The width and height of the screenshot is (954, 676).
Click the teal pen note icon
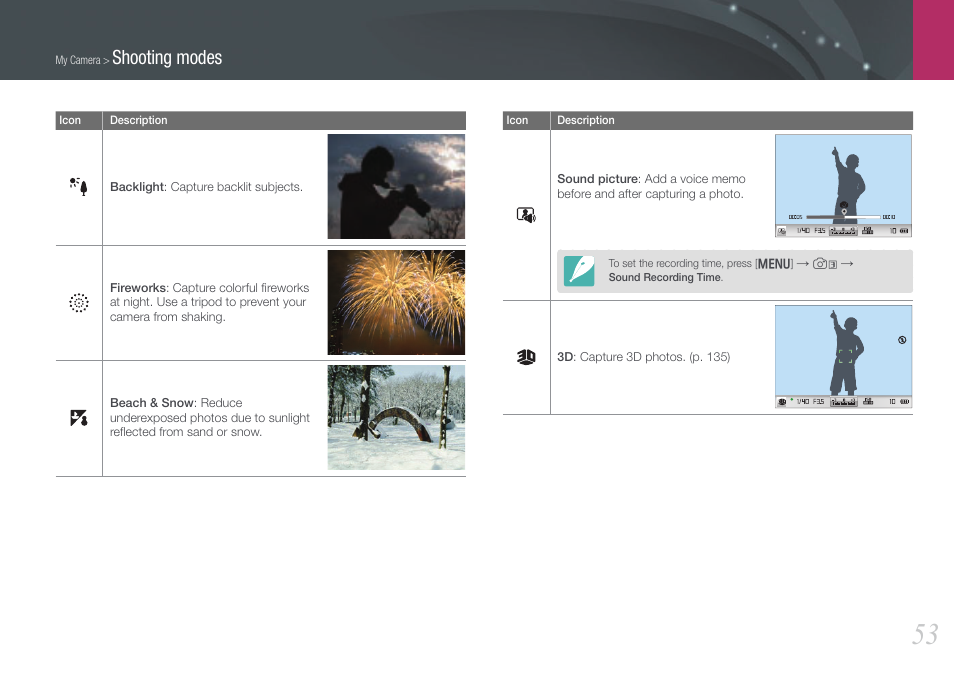pyautogui.click(x=579, y=271)
